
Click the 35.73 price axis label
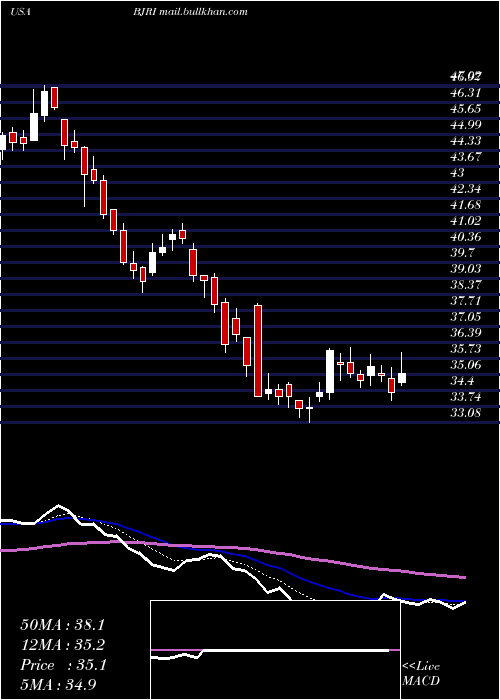click(x=467, y=349)
